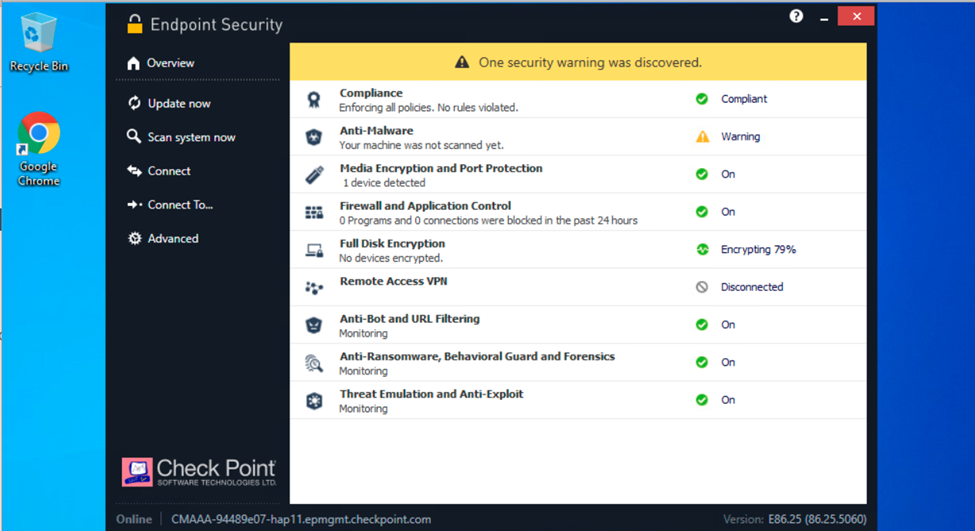Click 'No devices encrypted.' text
This screenshot has height=531, width=975.
point(390,258)
